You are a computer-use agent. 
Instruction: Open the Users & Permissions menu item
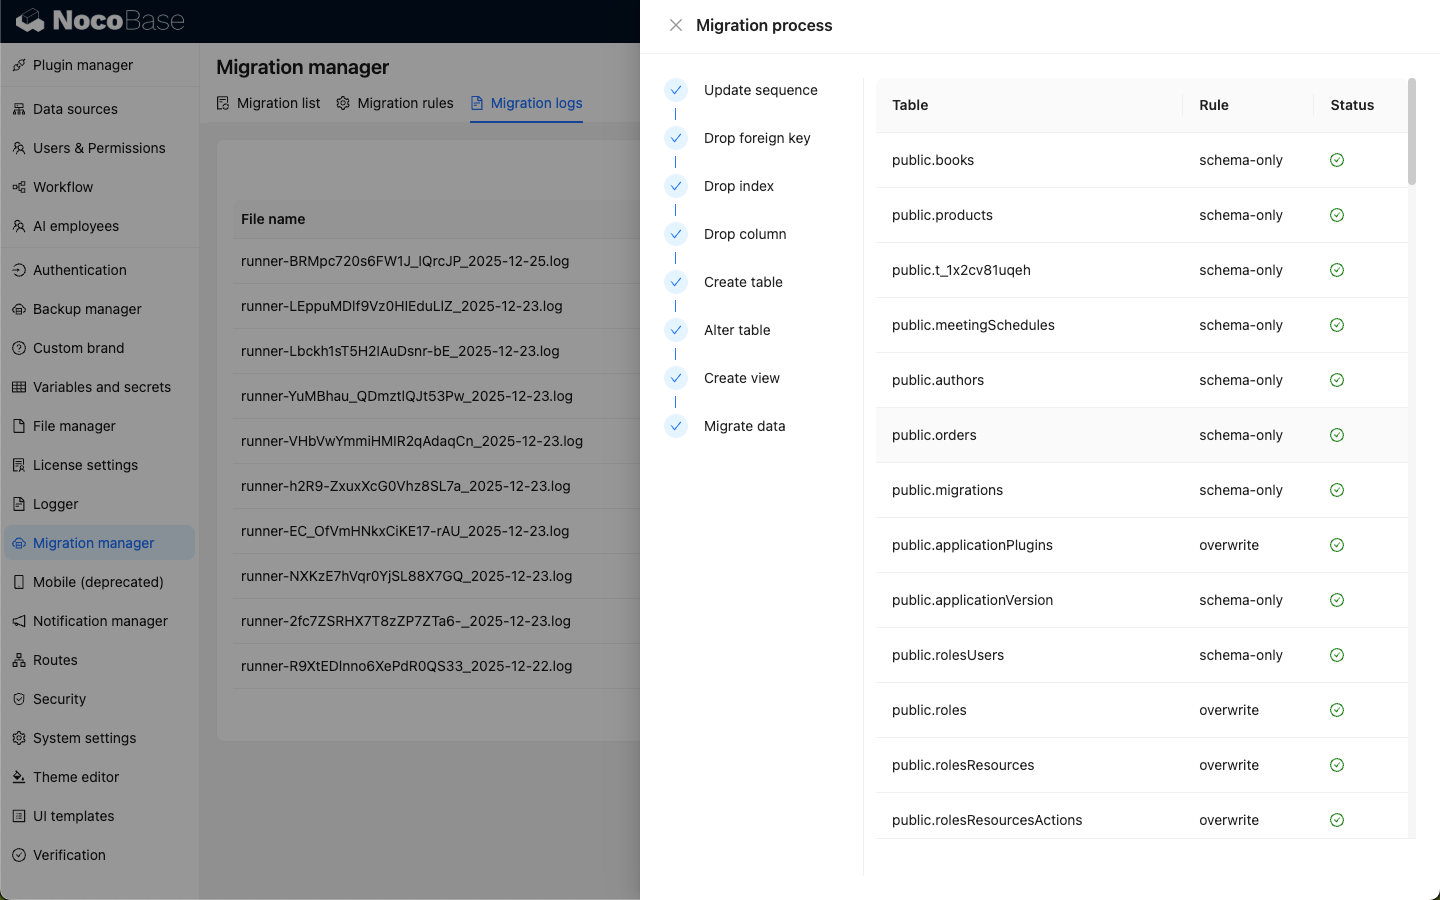click(99, 148)
